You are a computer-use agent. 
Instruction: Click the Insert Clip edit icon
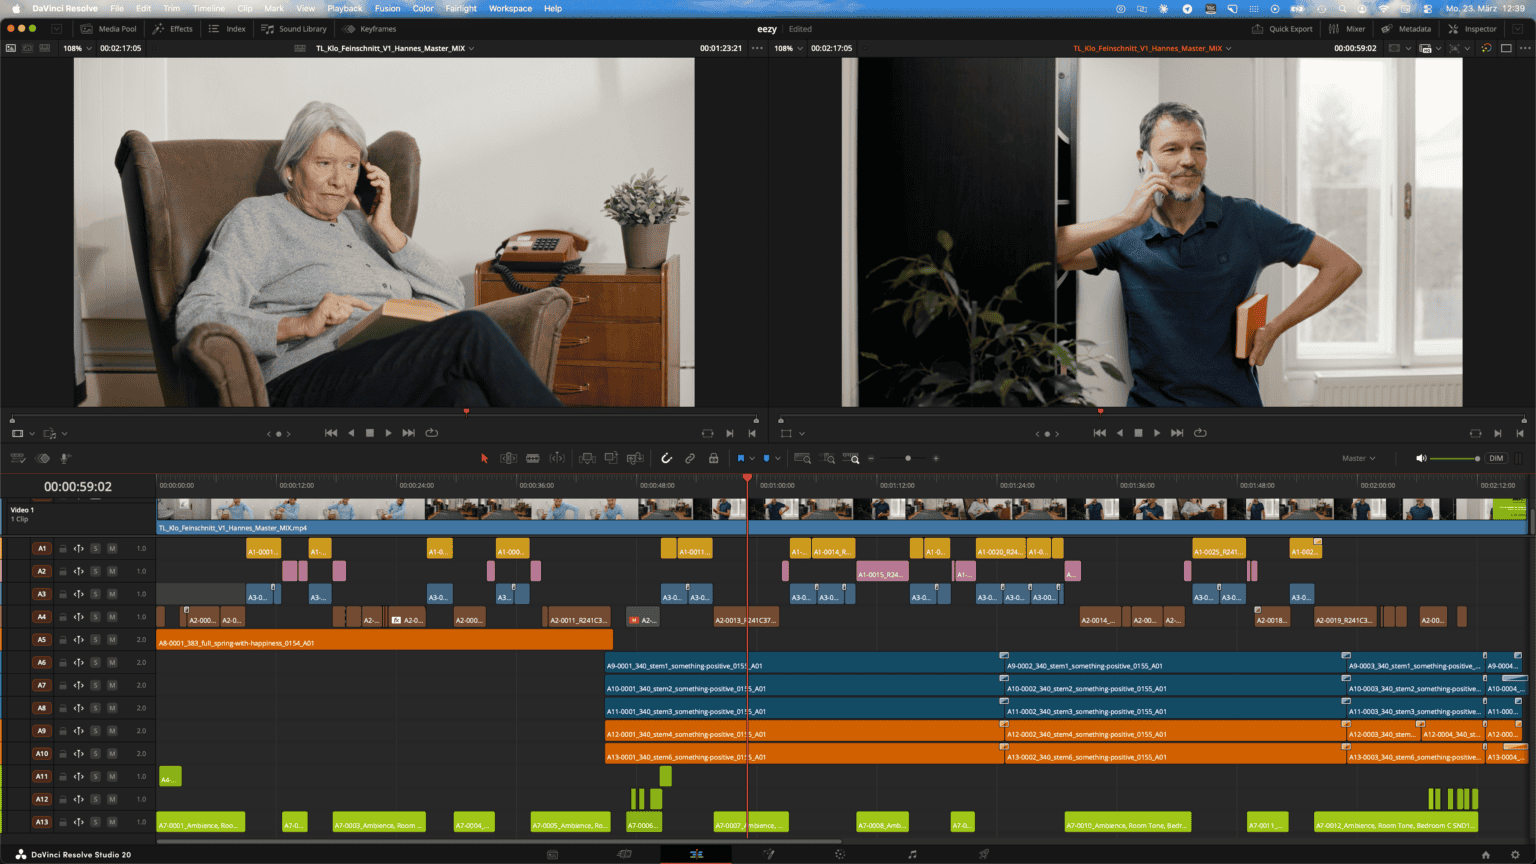(x=587, y=458)
